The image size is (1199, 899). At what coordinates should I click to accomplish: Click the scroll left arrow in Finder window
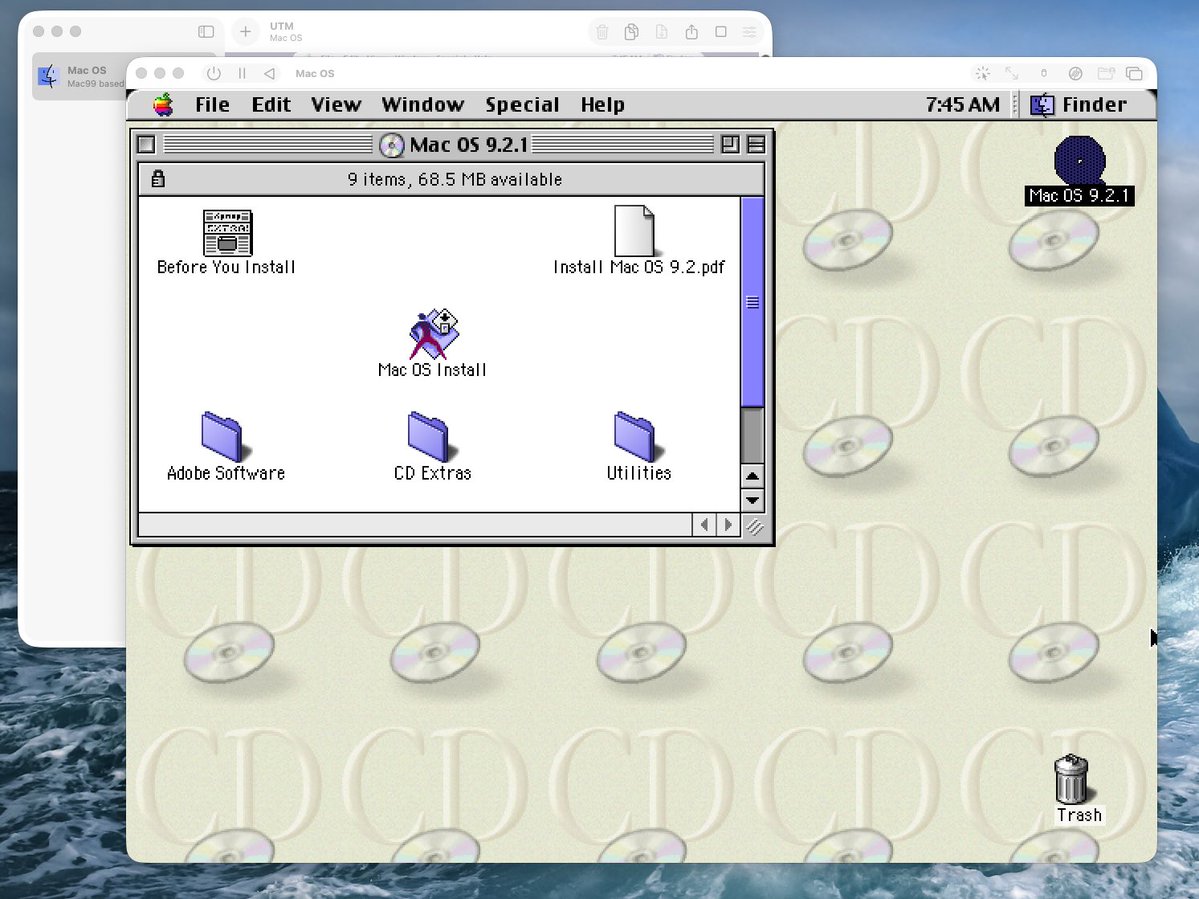(704, 525)
